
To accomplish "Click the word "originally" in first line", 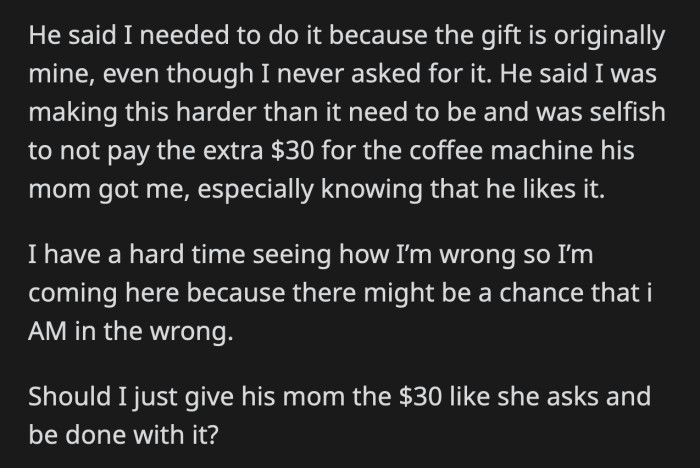I will click(609, 36).
